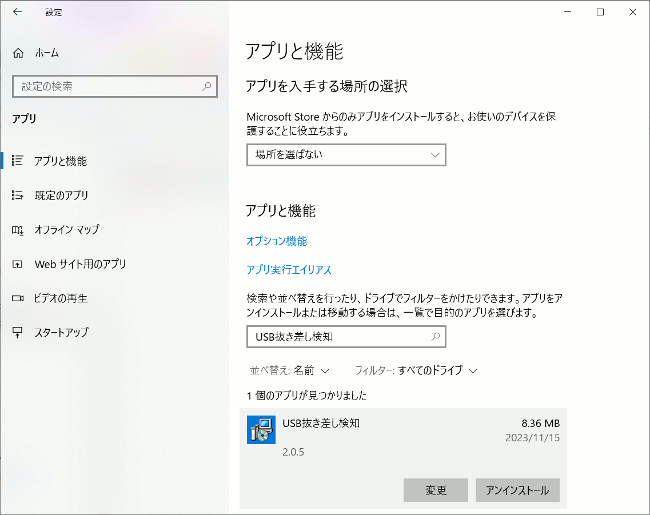Open the オプション機能 link
Viewport: 650px width, 515px height.
click(x=277, y=241)
